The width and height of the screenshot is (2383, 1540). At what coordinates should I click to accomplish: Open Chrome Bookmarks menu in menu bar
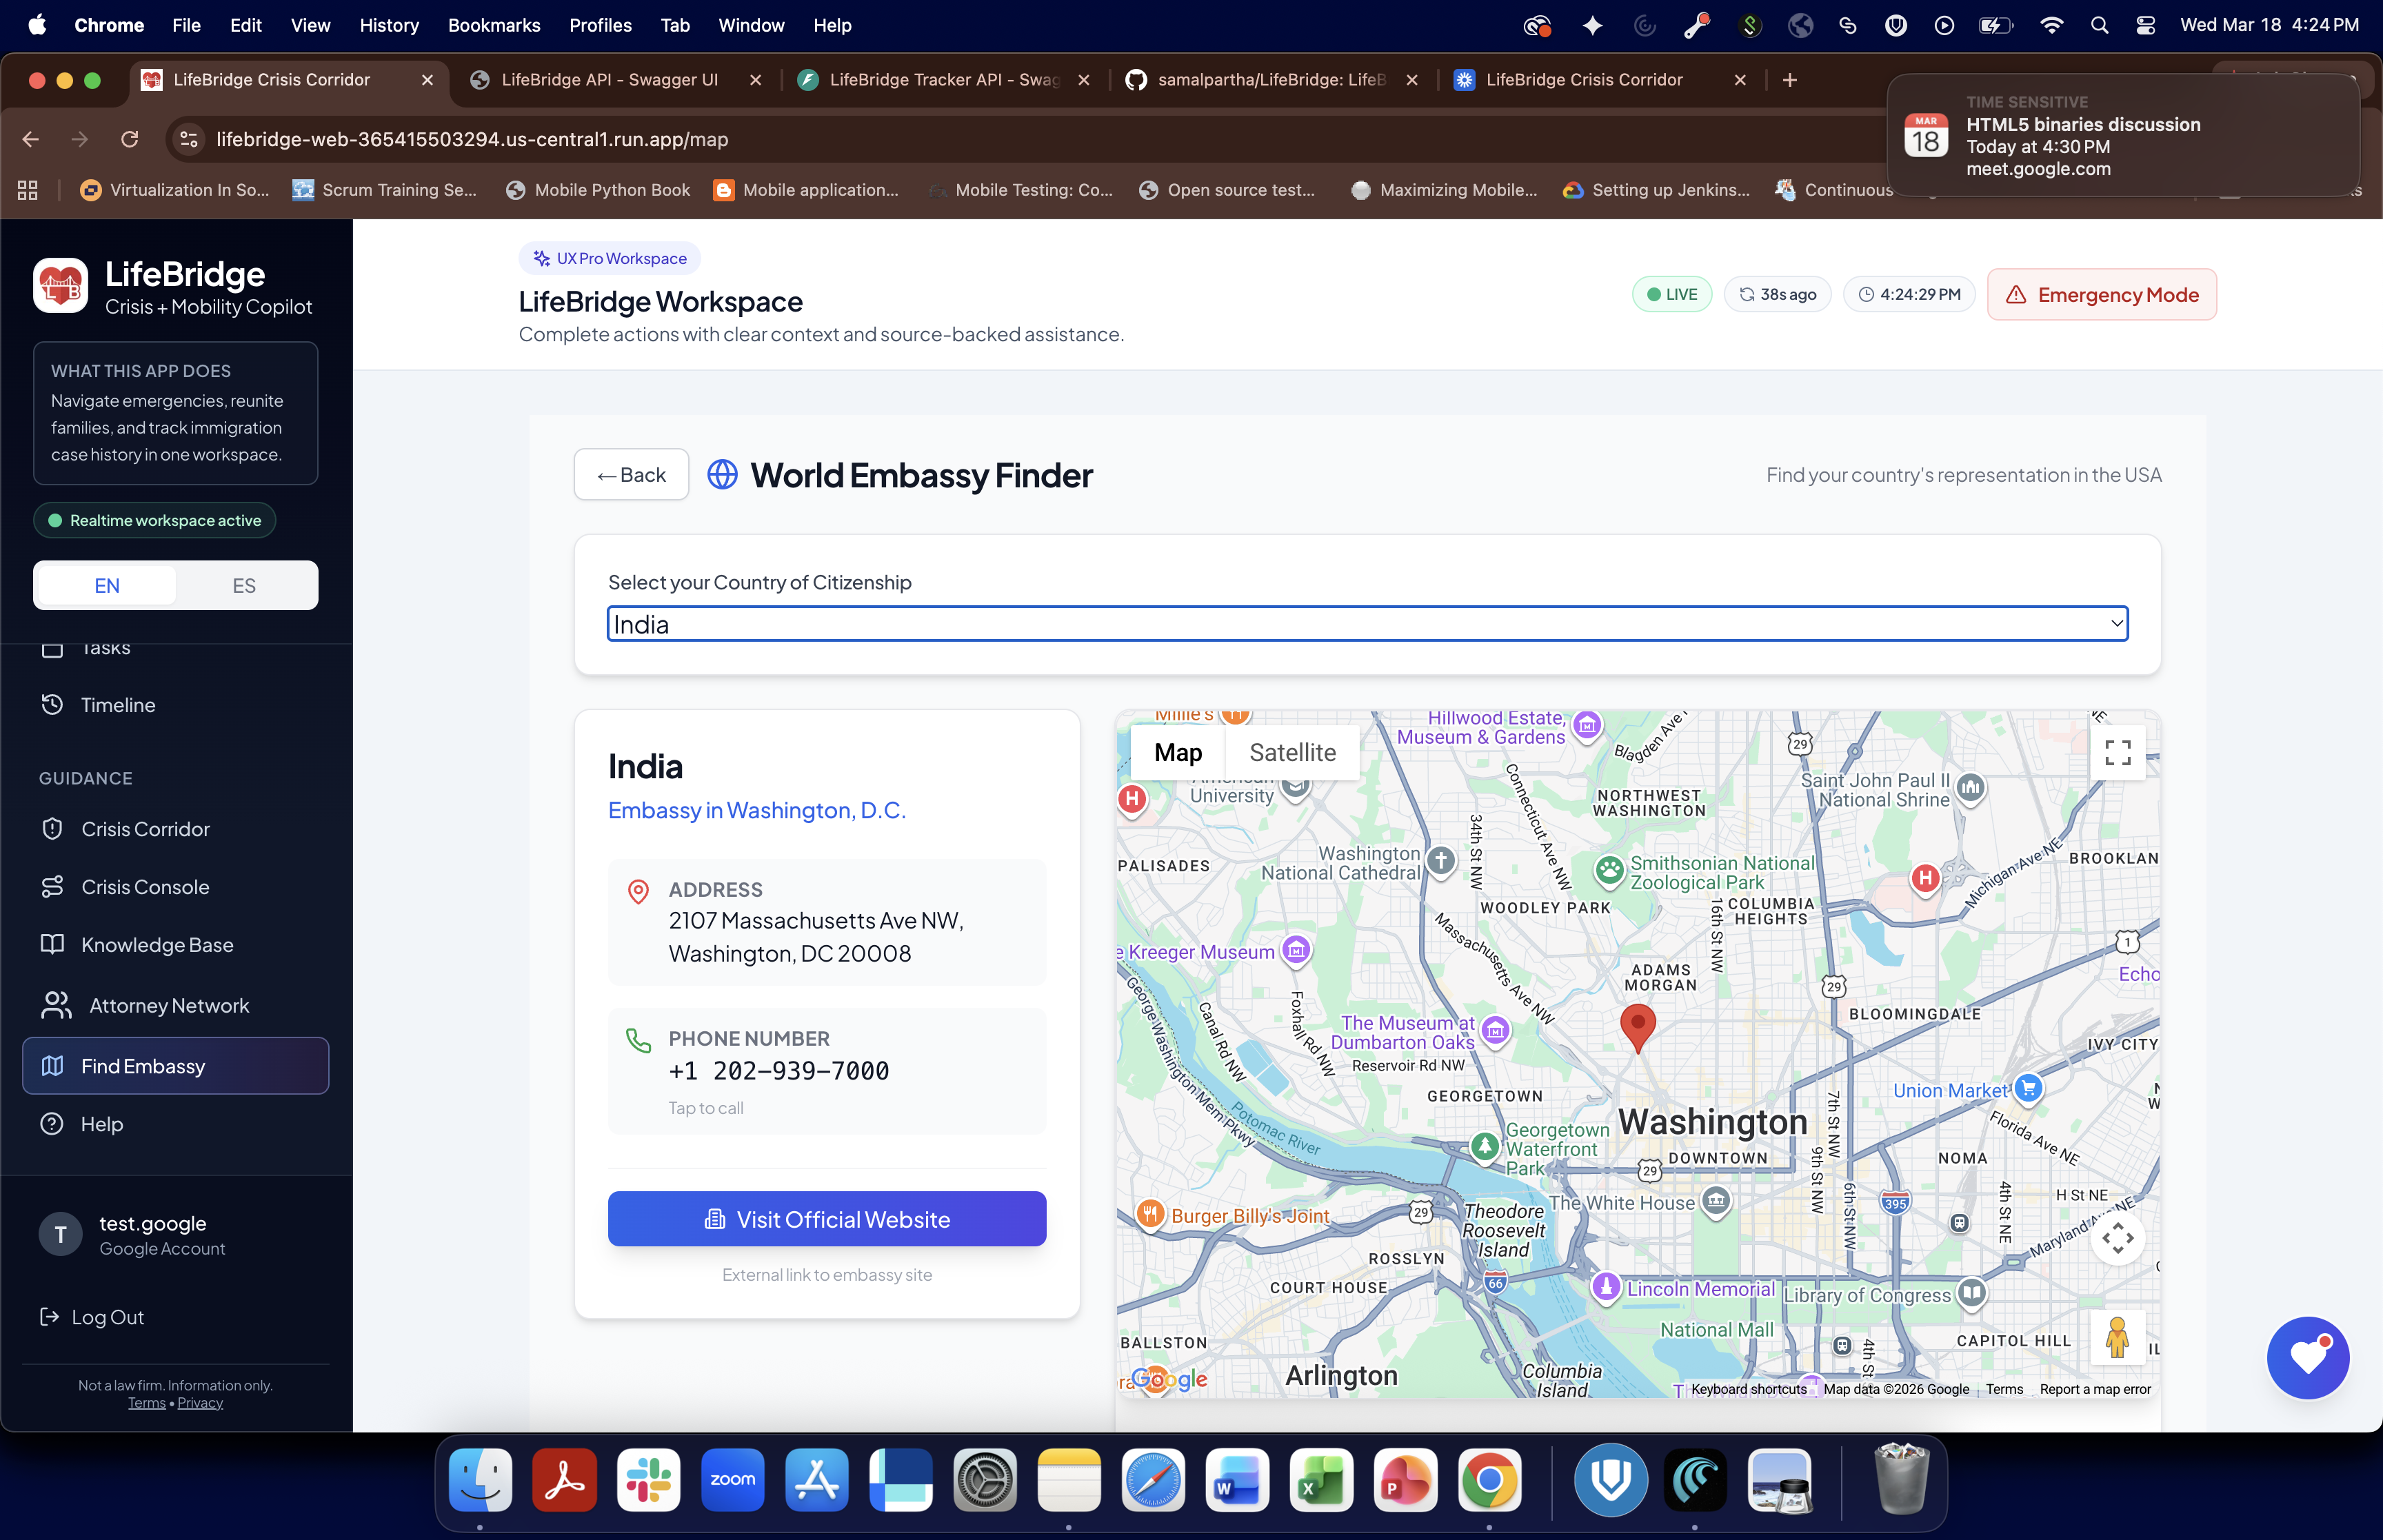coord(493,25)
